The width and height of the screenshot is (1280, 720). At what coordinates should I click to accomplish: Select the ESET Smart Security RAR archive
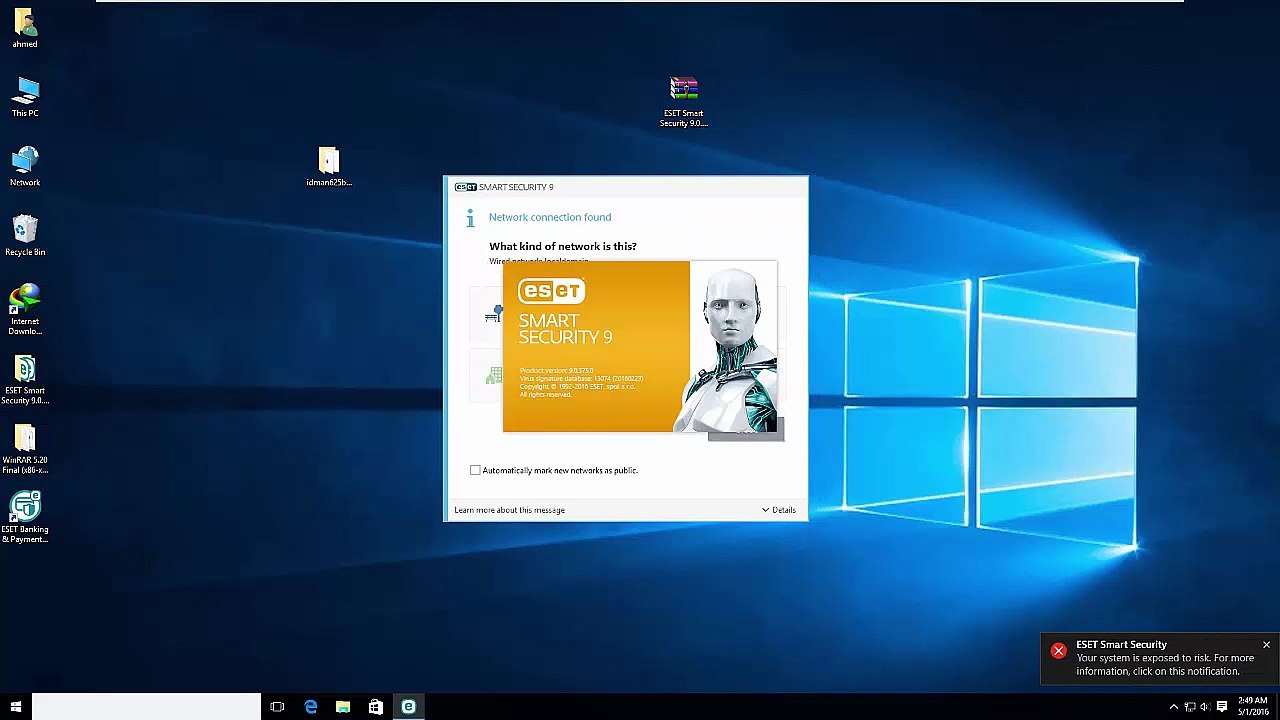coord(683,102)
